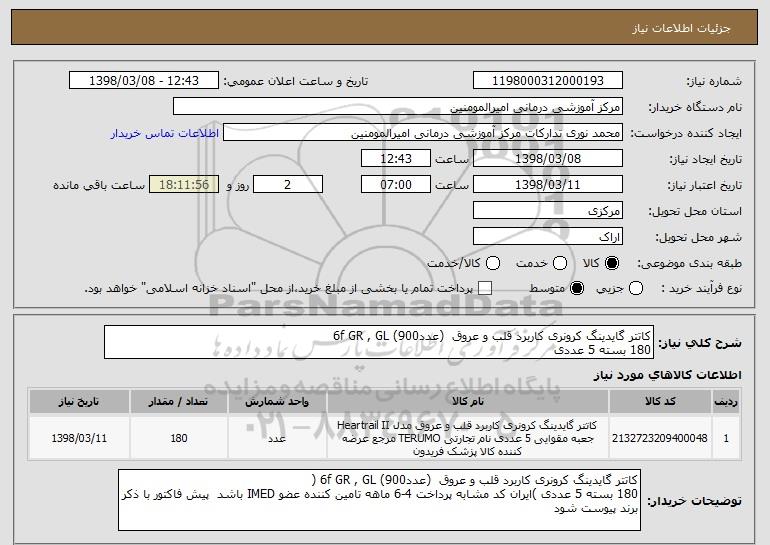Click the طبقه بندی موضوعی label

(x=689, y=264)
